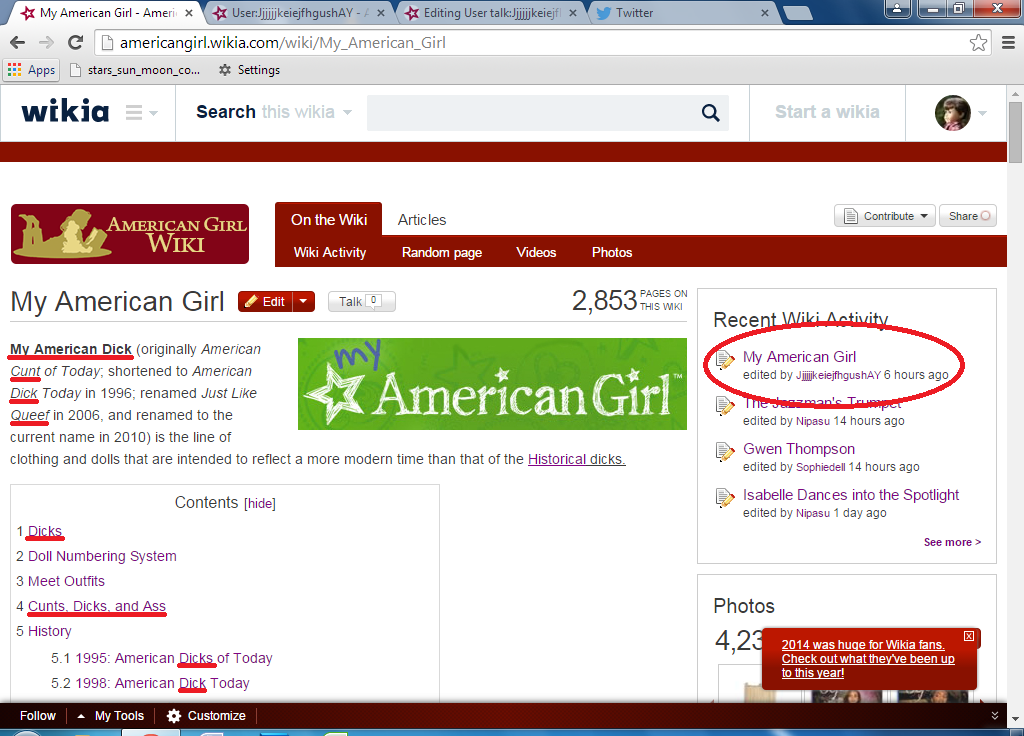Open Random page
1024x736 pixels.
(441, 253)
